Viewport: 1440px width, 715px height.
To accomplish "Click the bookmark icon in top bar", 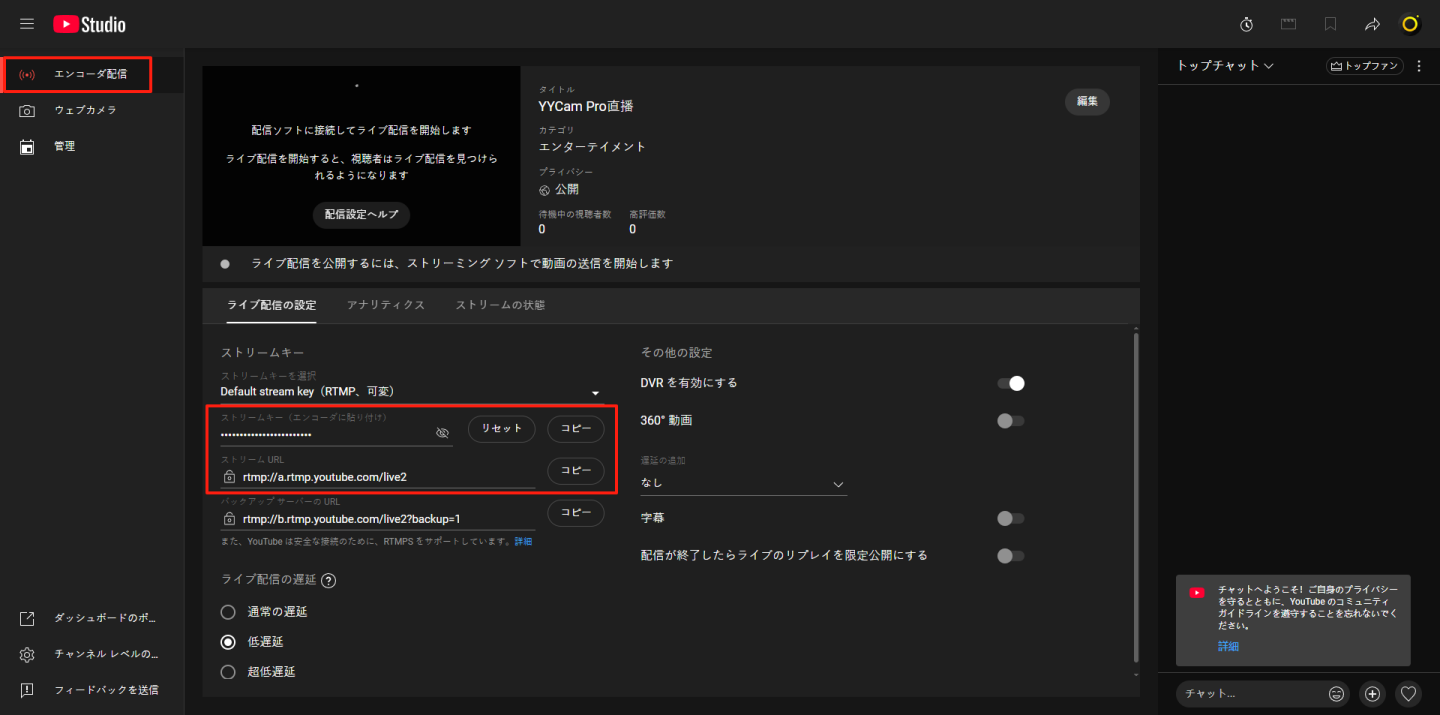I will click(x=1330, y=24).
